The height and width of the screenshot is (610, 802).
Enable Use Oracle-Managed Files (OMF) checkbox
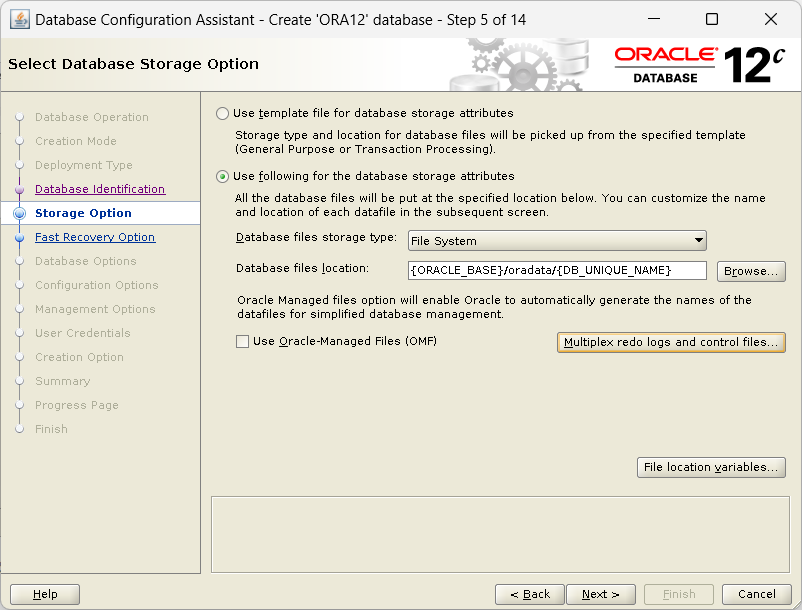coord(242,342)
